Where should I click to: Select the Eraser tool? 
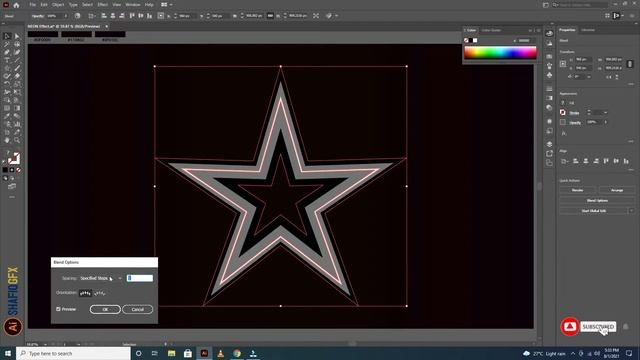(17, 76)
